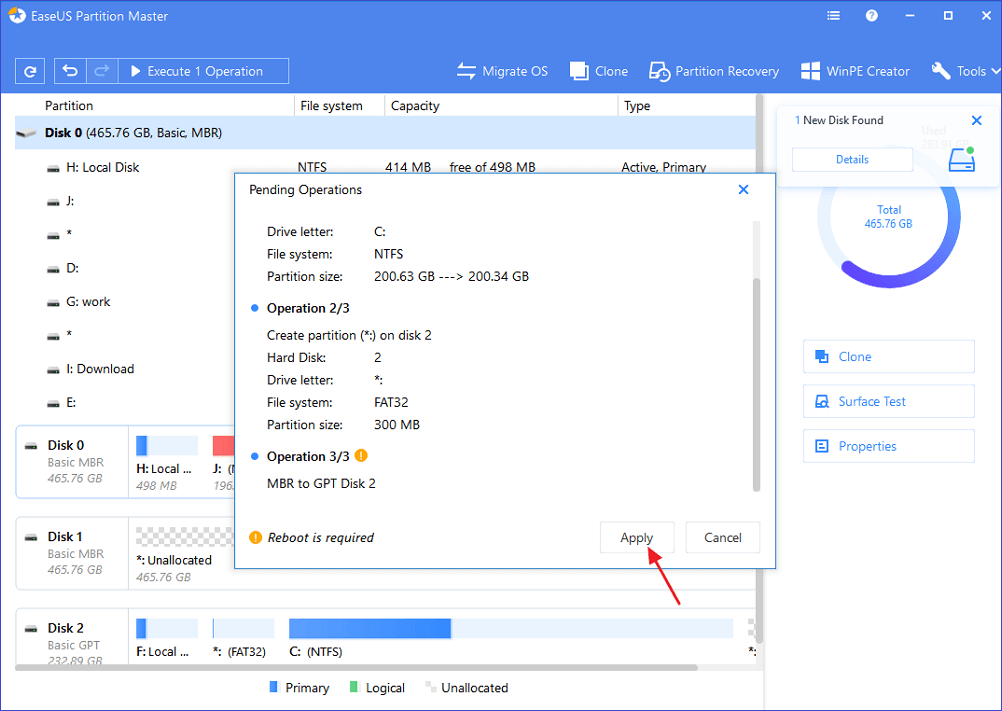Image resolution: width=1002 pixels, height=711 pixels.
Task: Sort by the File system column header
Action: pyautogui.click(x=331, y=106)
